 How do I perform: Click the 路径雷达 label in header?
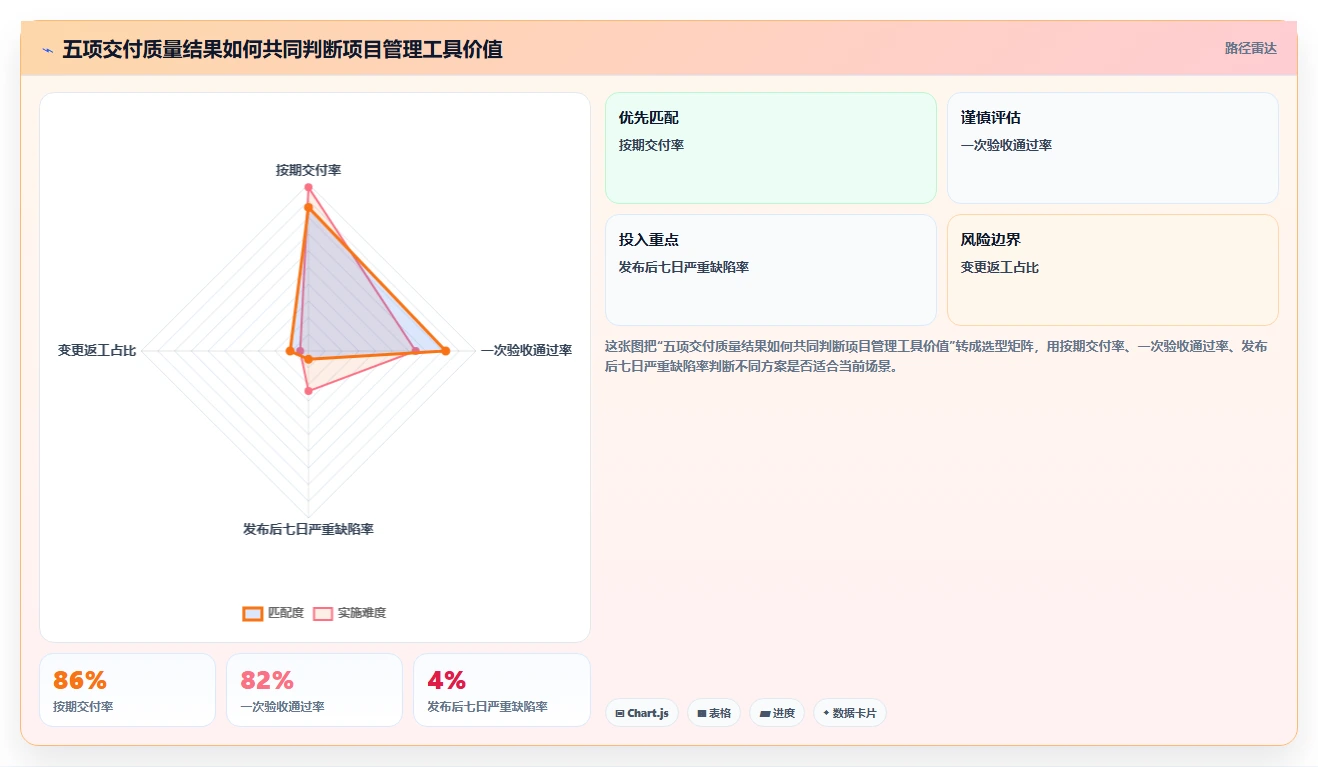(x=1251, y=48)
